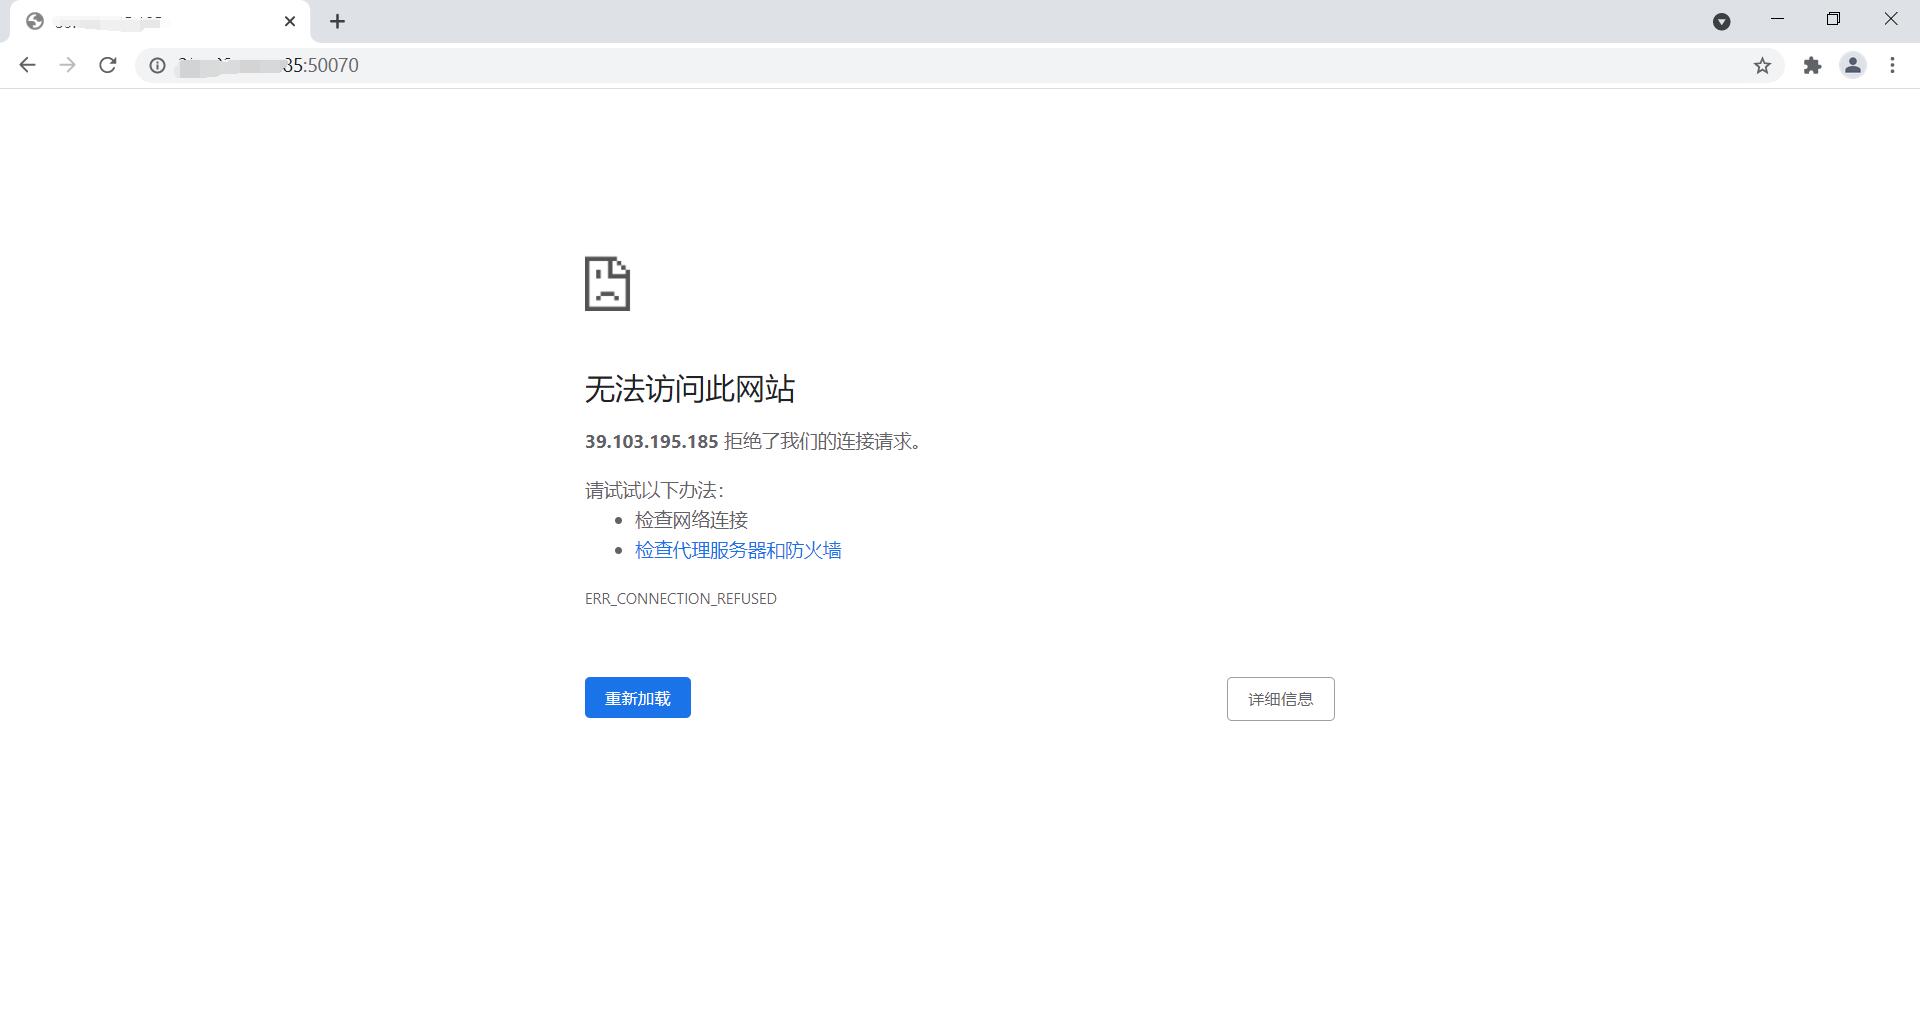
Task: Click the Chrome profile avatar icon
Action: coord(1853,65)
